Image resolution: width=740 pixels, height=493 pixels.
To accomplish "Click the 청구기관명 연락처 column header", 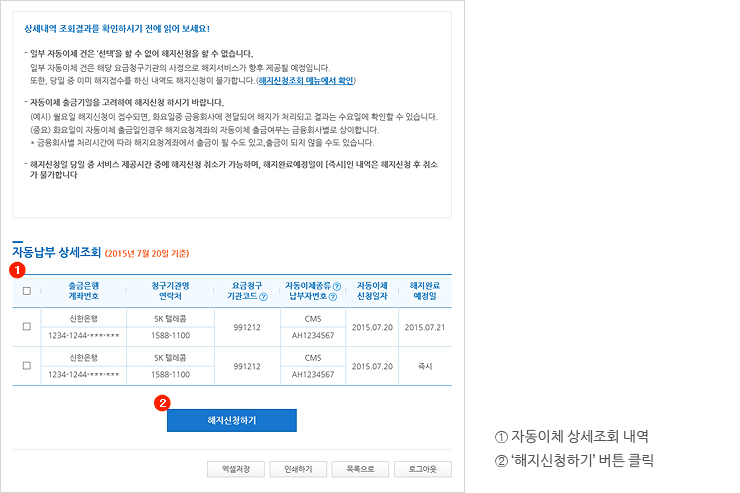I will (x=170, y=291).
